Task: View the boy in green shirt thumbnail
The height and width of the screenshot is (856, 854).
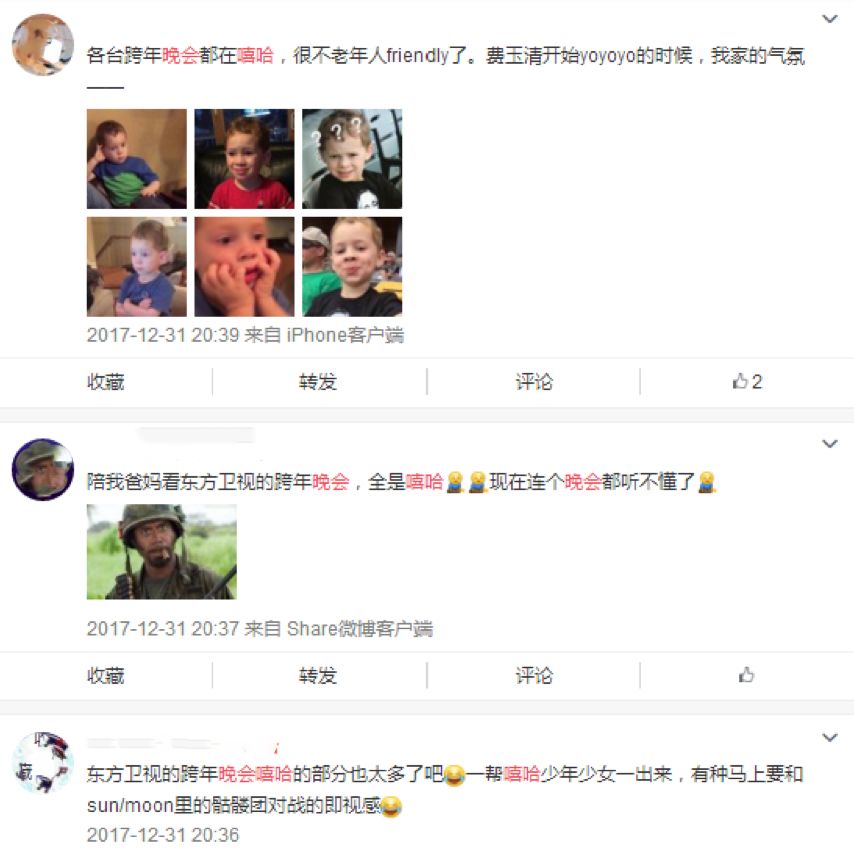Action: pyautogui.click(x=137, y=159)
